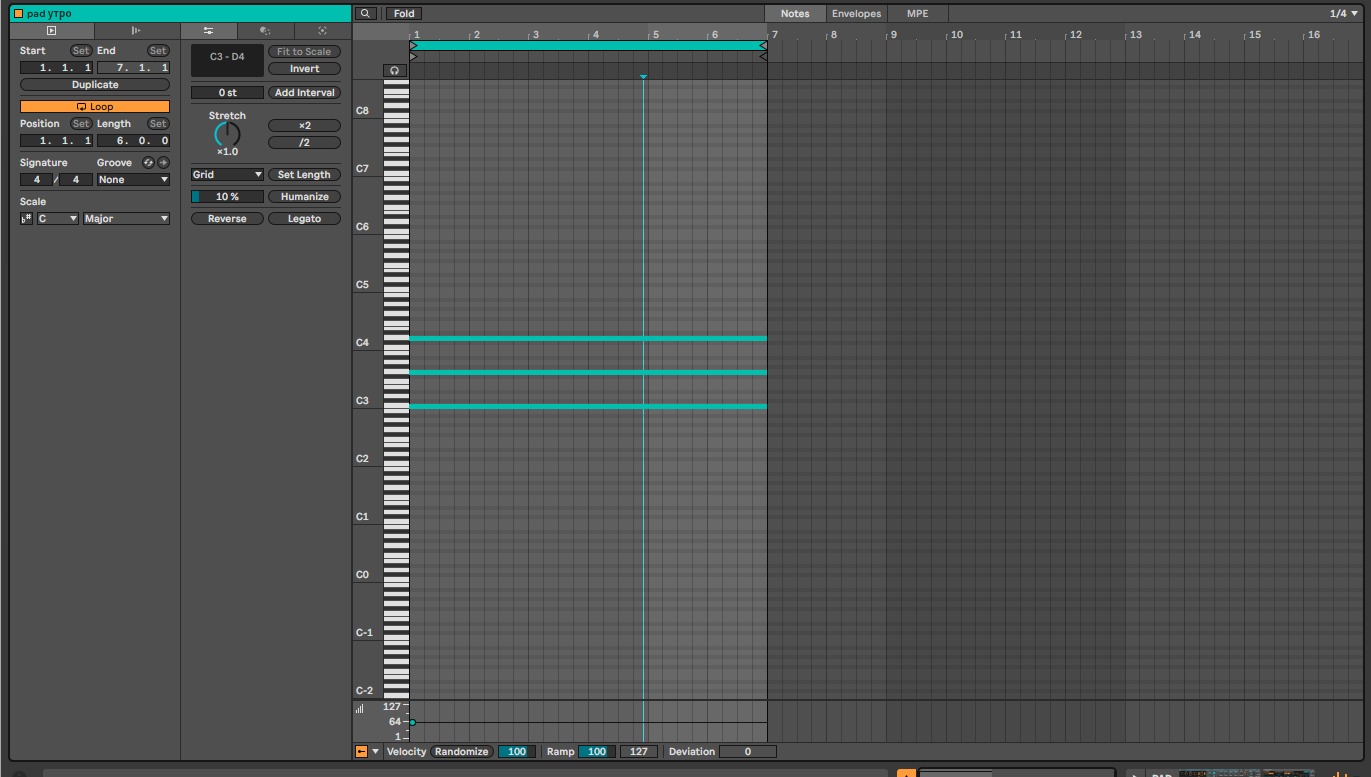Open the pitch and time utilities tab
This screenshot has height=777, width=1371.
coord(209,31)
